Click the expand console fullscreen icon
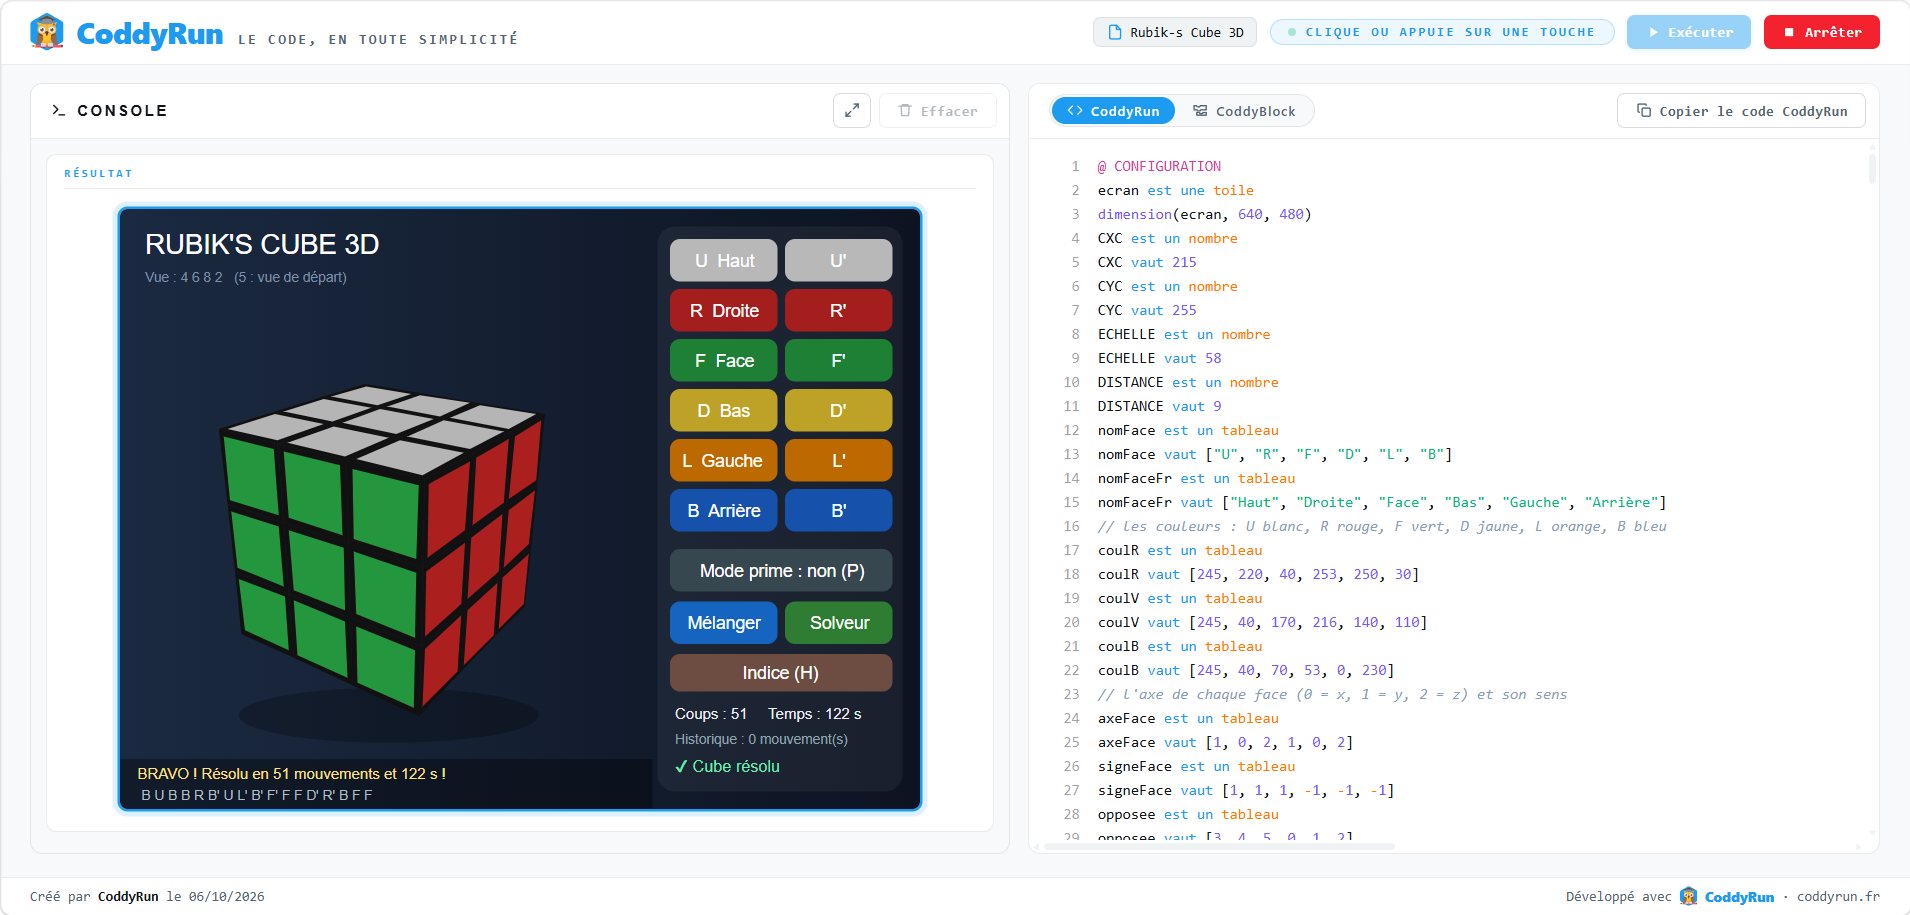1910x915 pixels. pyautogui.click(x=852, y=111)
